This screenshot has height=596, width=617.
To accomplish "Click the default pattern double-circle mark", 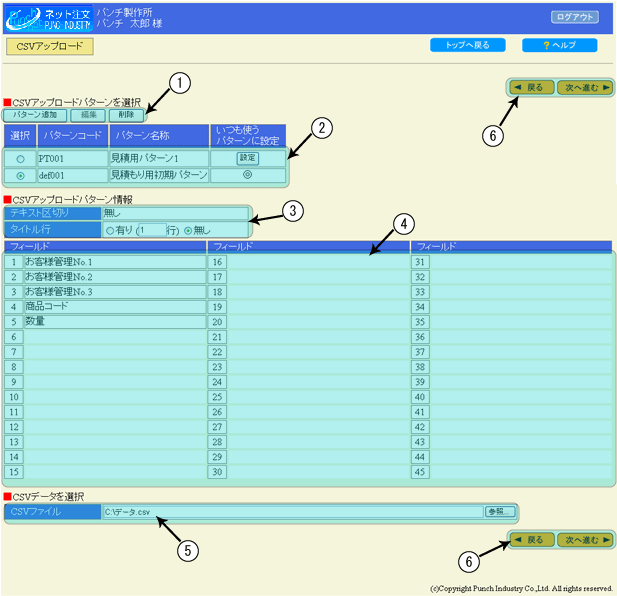I will pyautogui.click(x=248, y=175).
